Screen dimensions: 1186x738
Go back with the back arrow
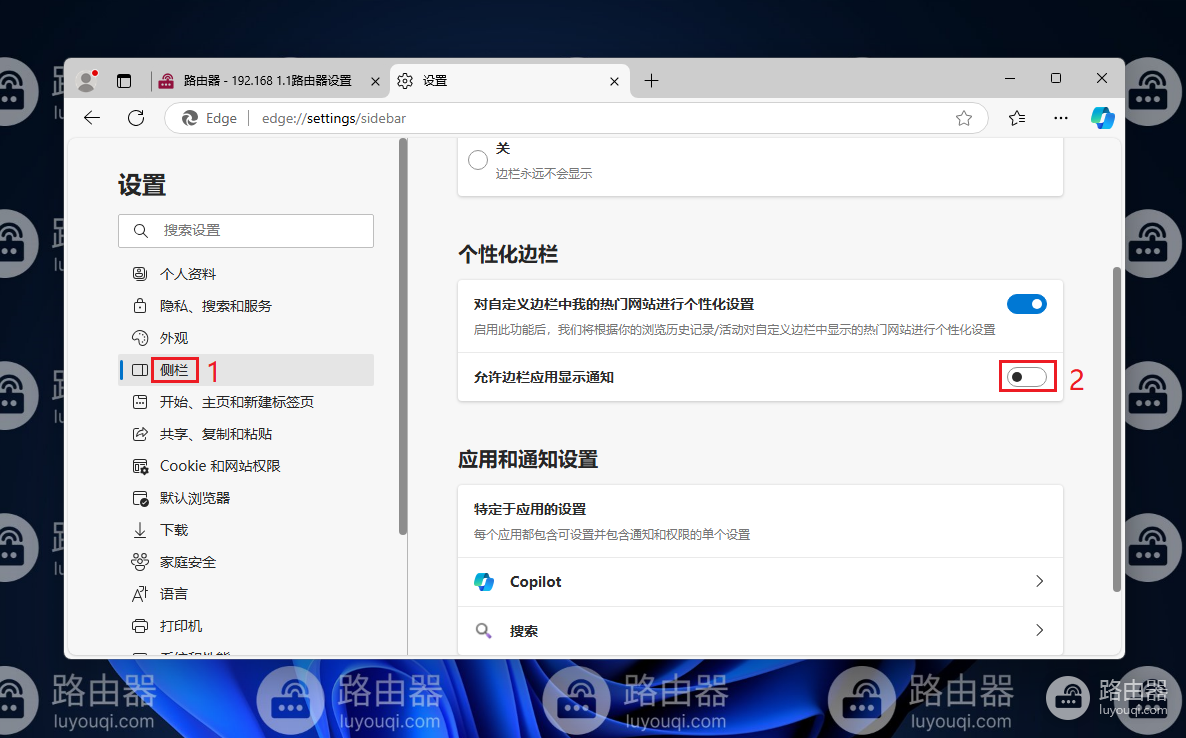click(x=92, y=118)
